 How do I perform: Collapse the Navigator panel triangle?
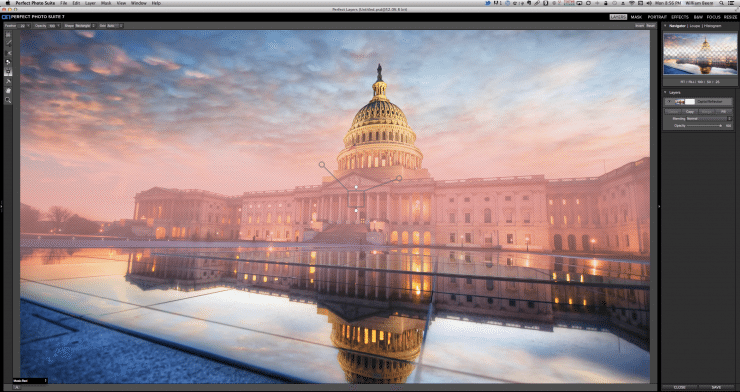tap(665, 25)
